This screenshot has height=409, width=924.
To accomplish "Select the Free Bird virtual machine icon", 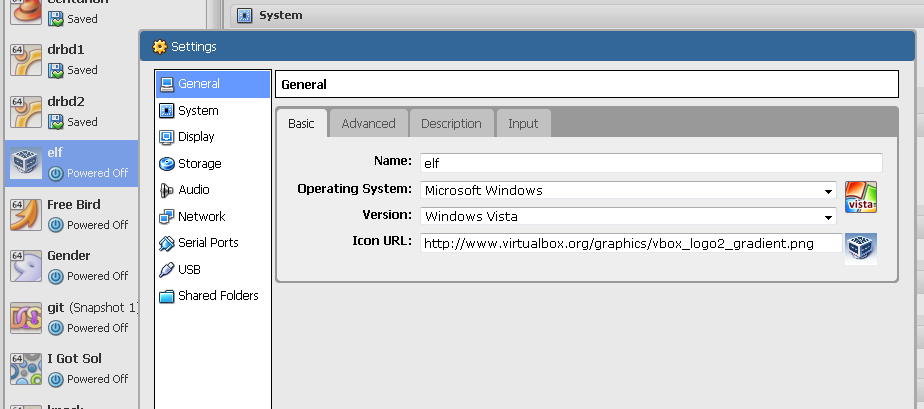I will [26, 215].
